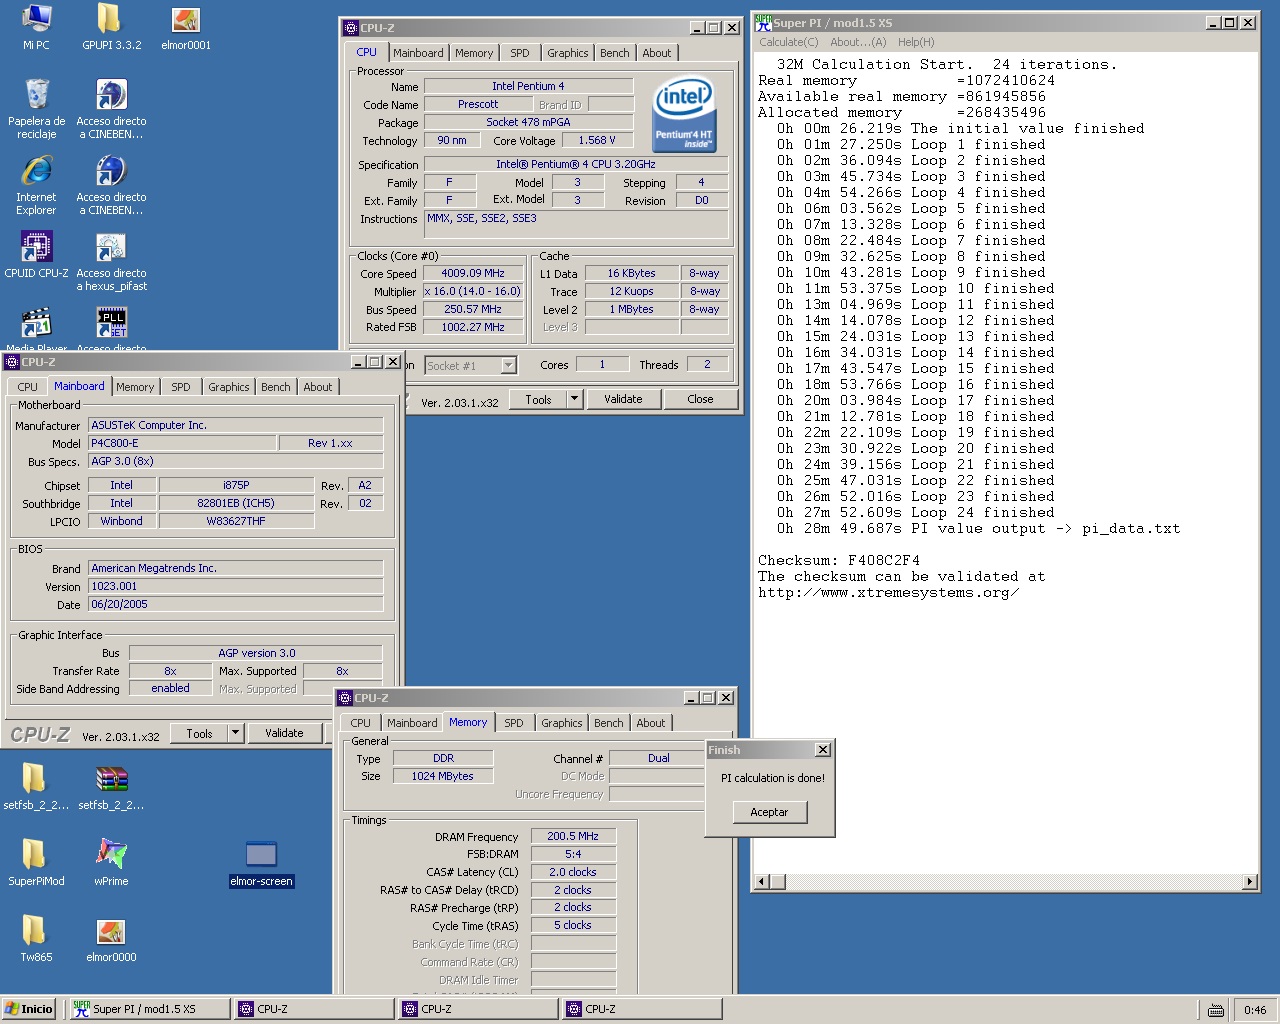Click the taskbar clock showing 0:46
The height and width of the screenshot is (1024, 1280).
click(1255, 1010)
